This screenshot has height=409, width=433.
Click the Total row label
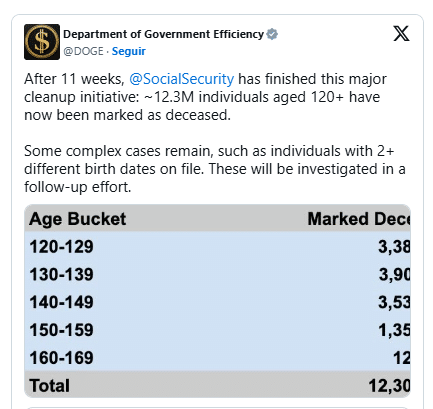(x=50, y=386)
